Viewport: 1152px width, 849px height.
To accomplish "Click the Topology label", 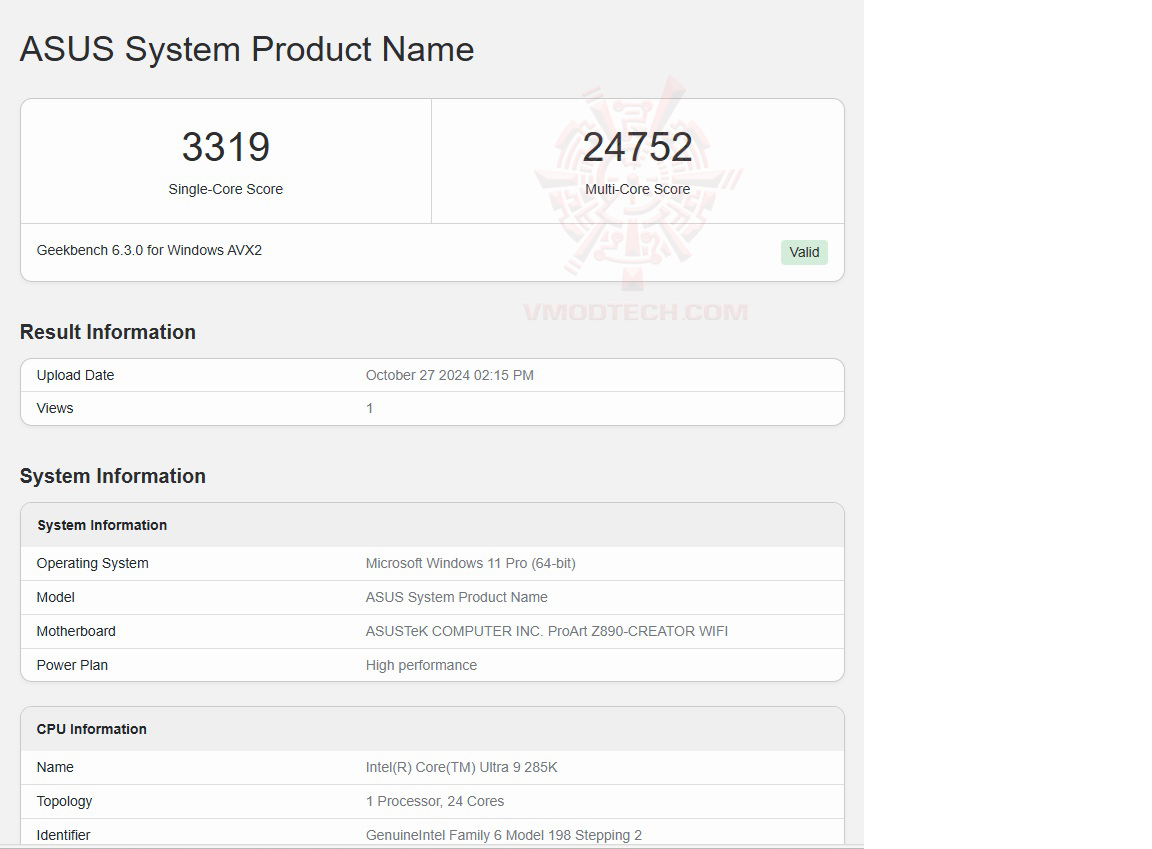I will pyautogui.click(x=65, y=801).
